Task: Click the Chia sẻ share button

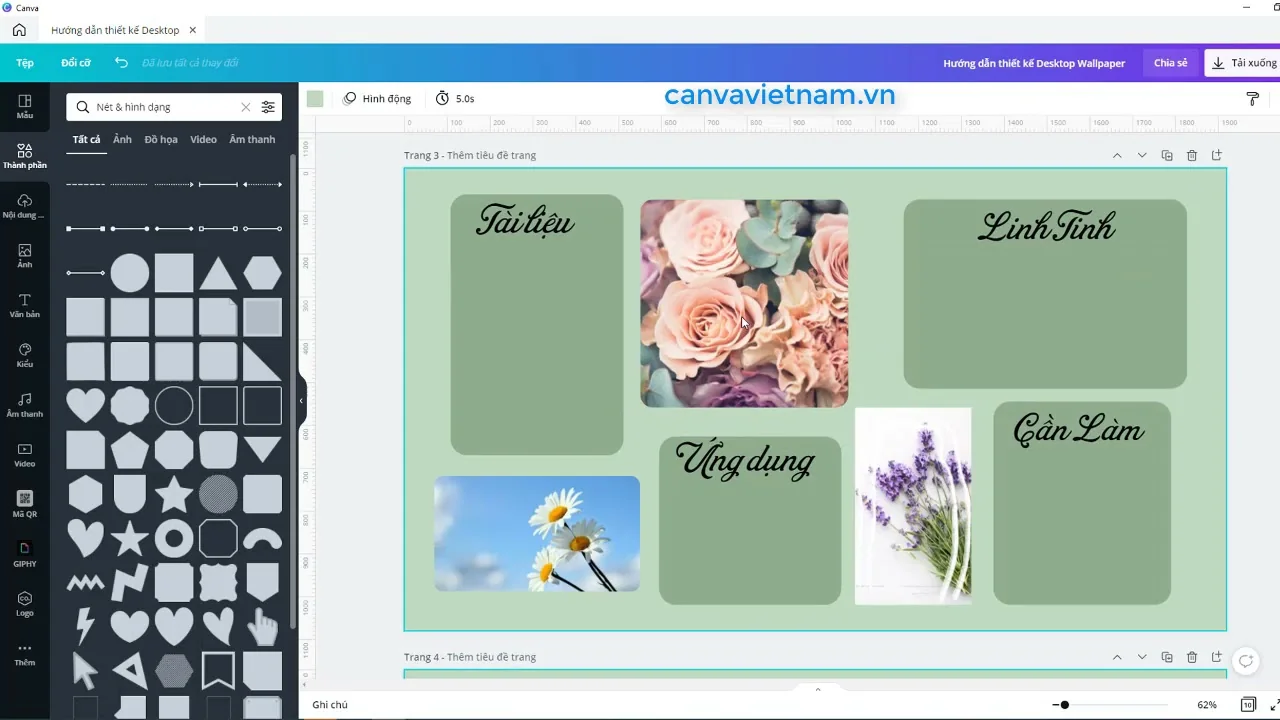Action: 1170,63
